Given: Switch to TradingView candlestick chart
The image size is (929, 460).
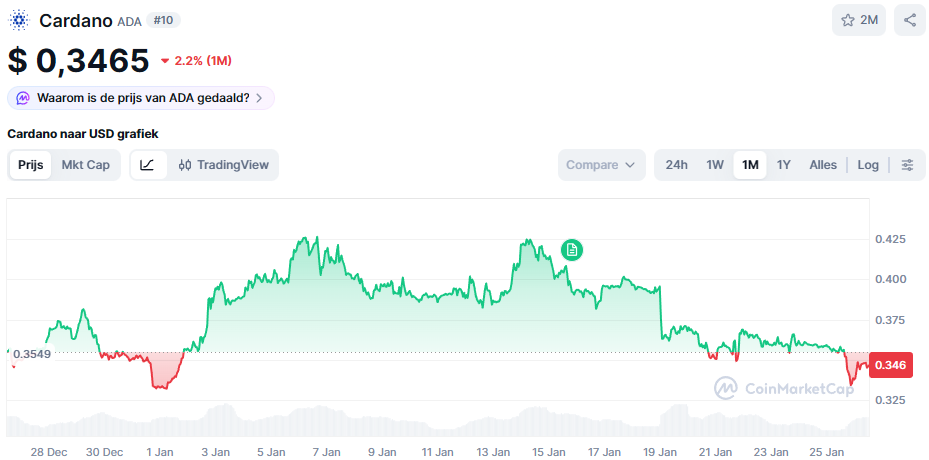Looking at the screenshot, I should 224,165.
